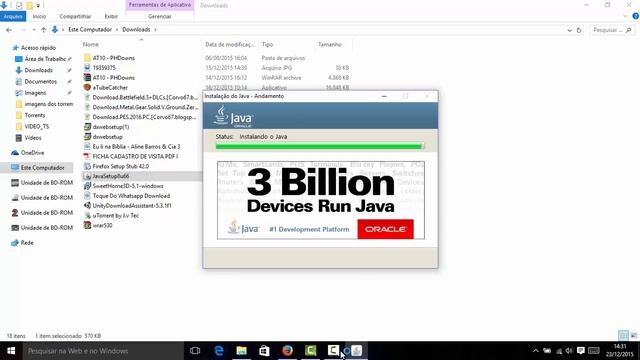This screenshot has width=640, height=360.
Task: Show hidden system tray icons
Action: click(x=536, y=351)
